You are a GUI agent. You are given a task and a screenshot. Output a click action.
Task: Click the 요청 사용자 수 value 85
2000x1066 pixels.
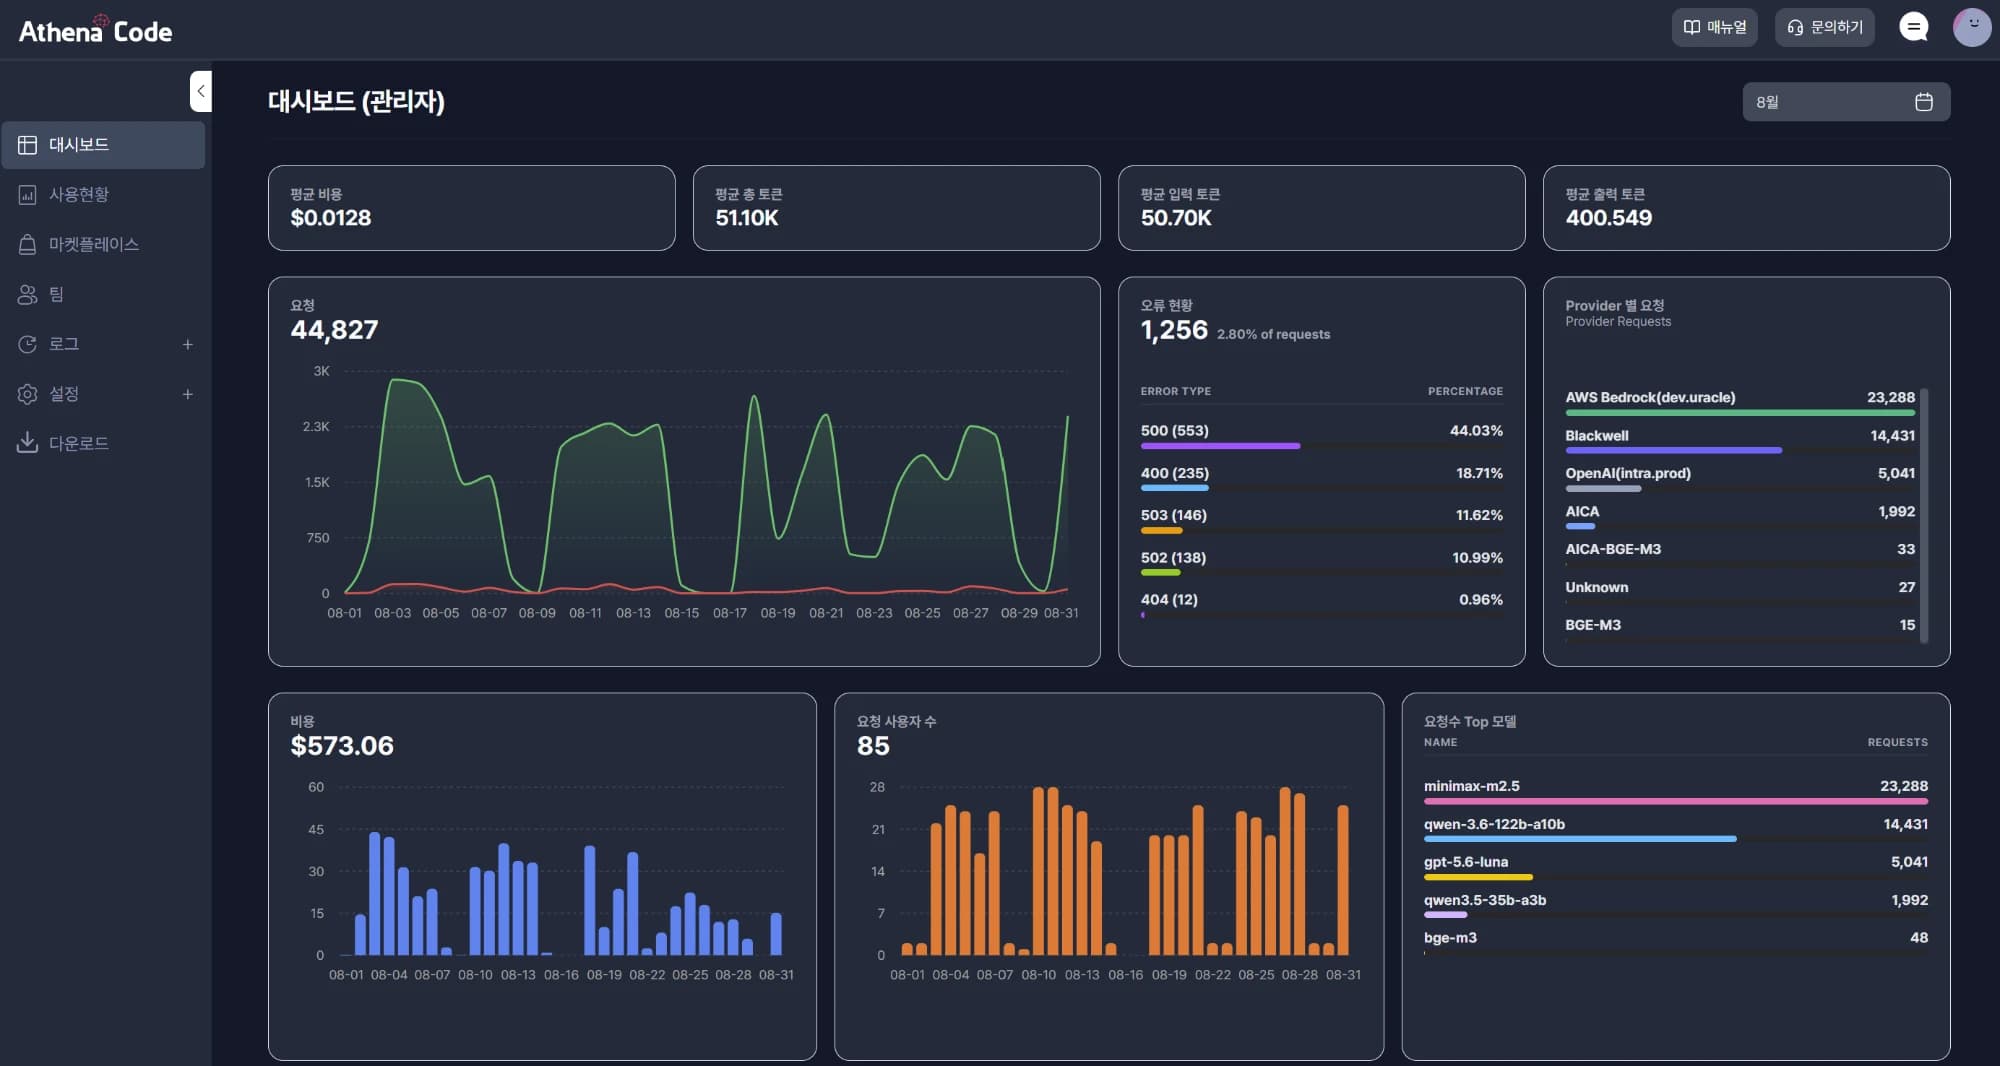(873, 746)
